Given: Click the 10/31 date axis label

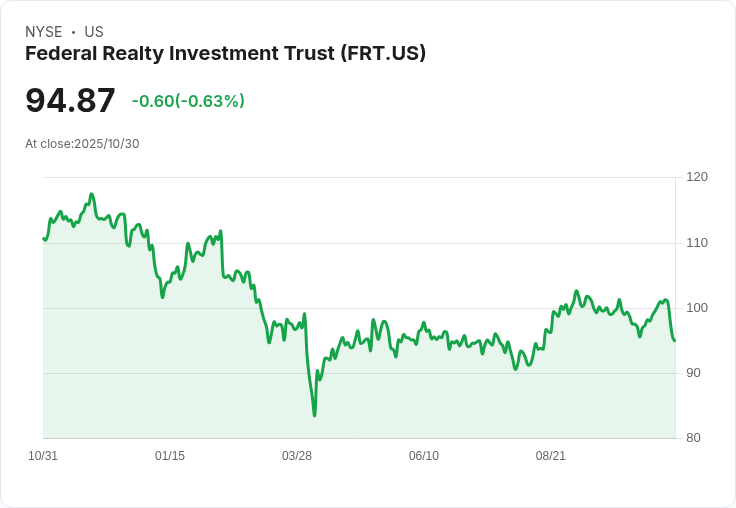Looking at the screenshot, I should click(x=43, y=456).
